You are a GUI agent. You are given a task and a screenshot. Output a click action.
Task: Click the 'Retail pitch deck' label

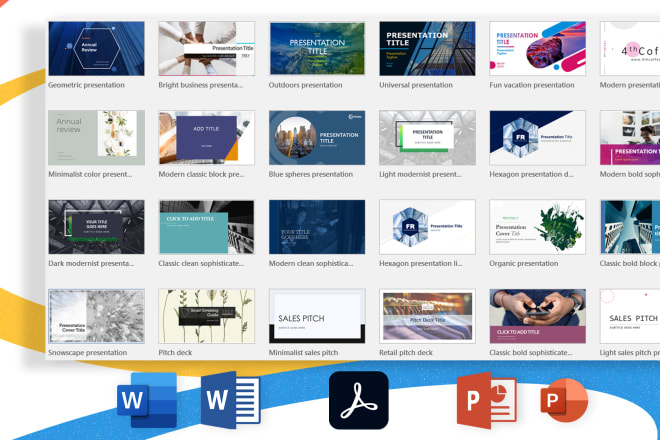tap(406, 353)
